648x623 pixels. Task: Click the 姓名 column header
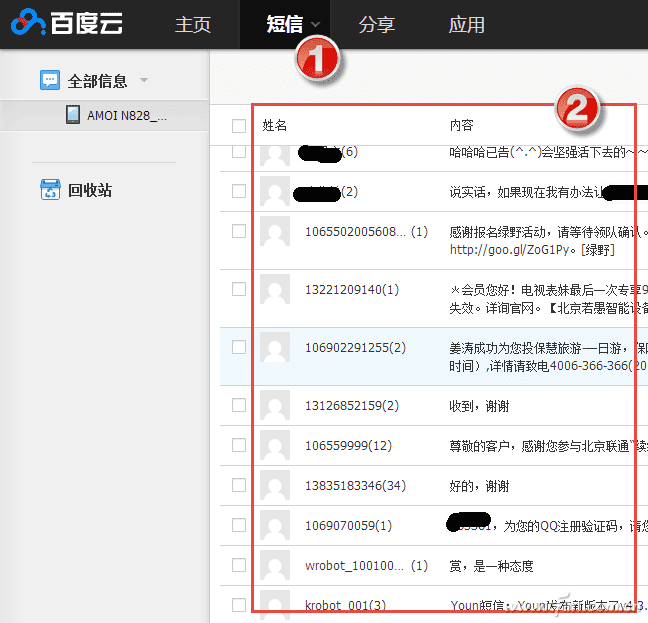(274, 125)
